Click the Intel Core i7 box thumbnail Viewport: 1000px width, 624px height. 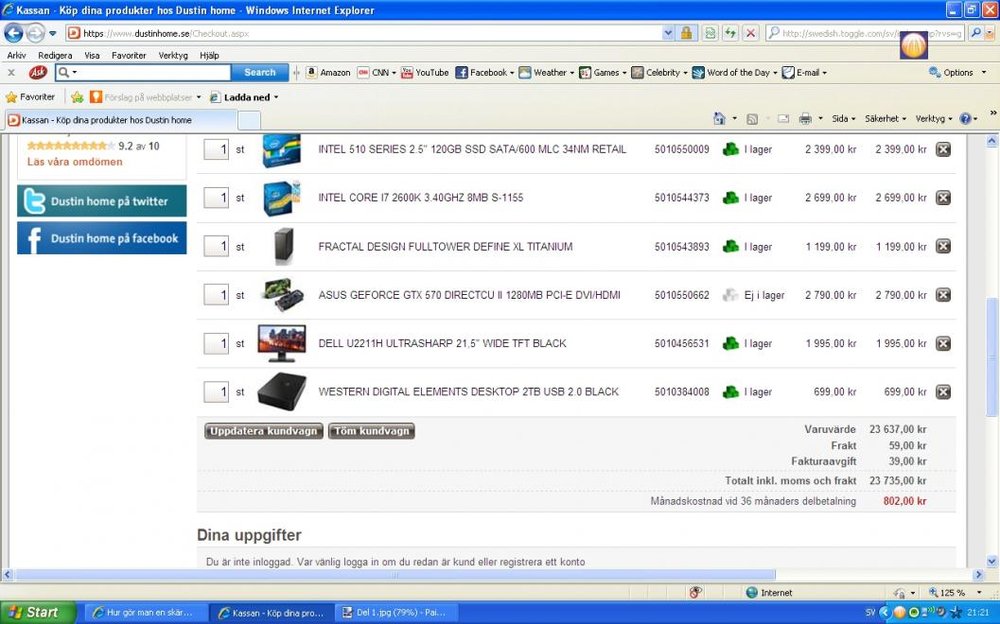[x=281, y=198]
